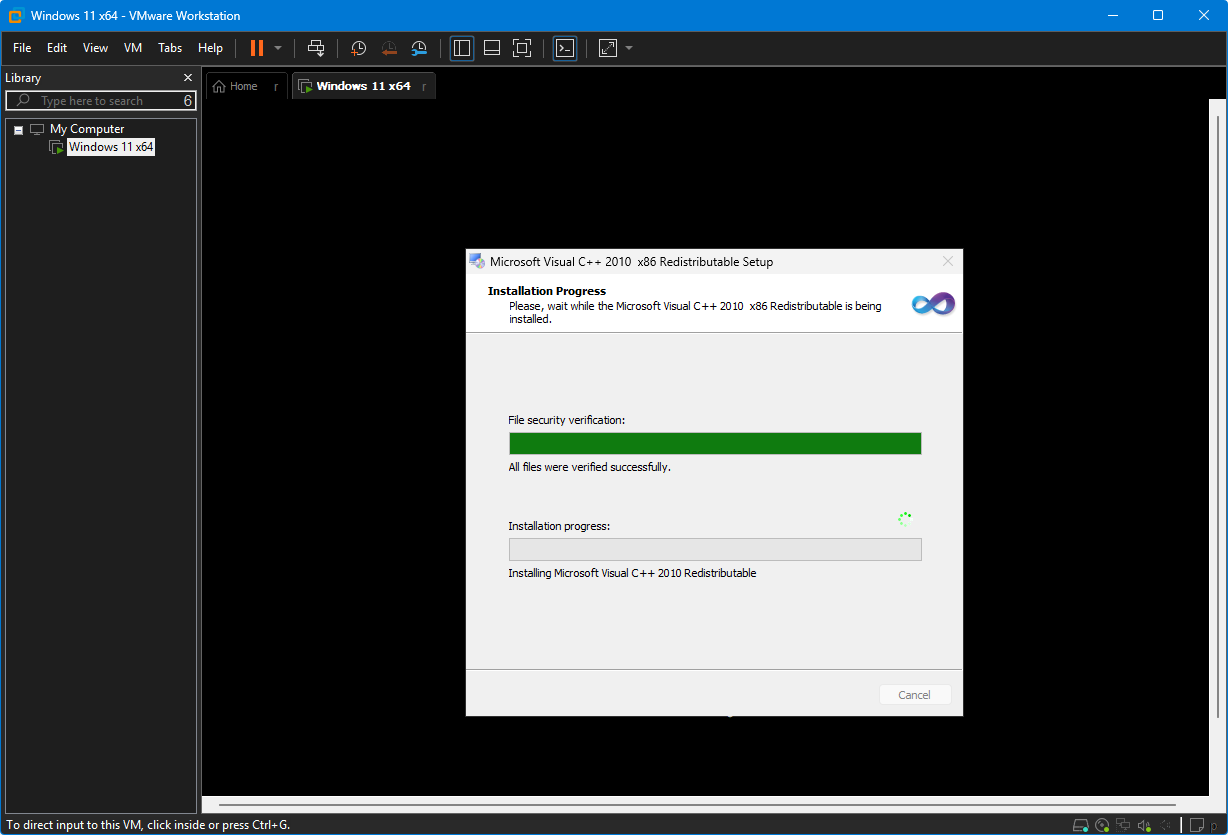
Task: Toggle the console view icon
Action: (x=565, y=48)
